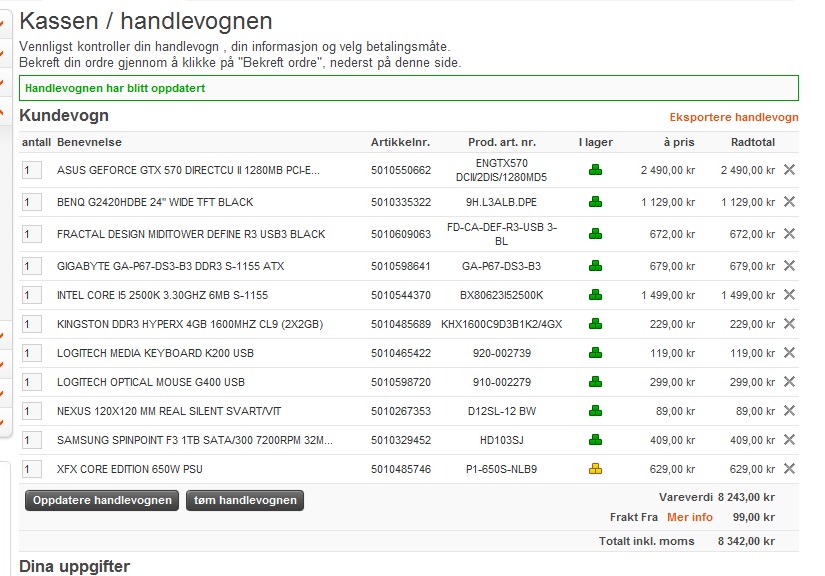This screenshot has height=576, width=825.
Task: Select the Vareverdi 8 243,00 kr value
Action: (746, 497)
